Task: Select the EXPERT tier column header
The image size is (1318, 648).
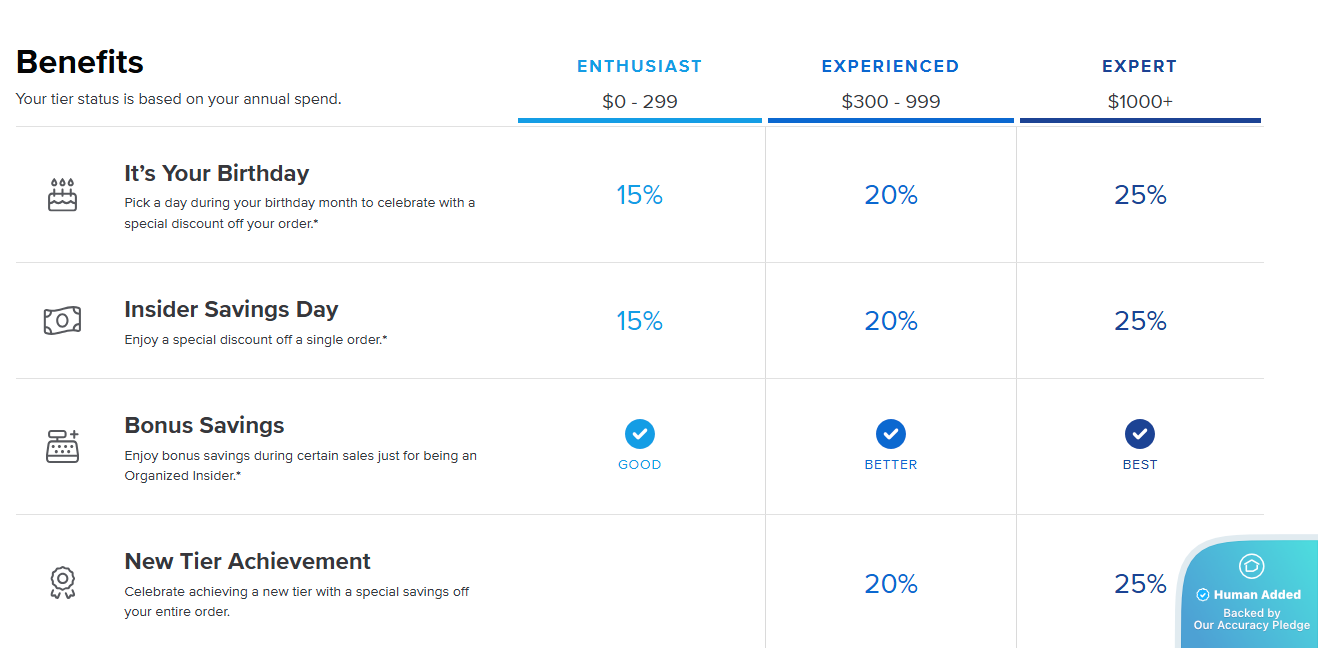Action: [1139, 67]
